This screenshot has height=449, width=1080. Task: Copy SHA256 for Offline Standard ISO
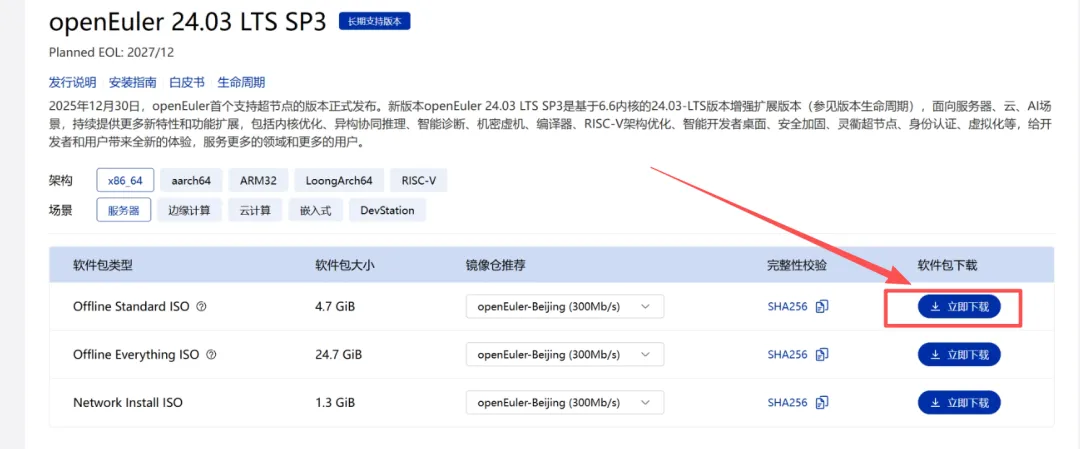click(822, 307)
